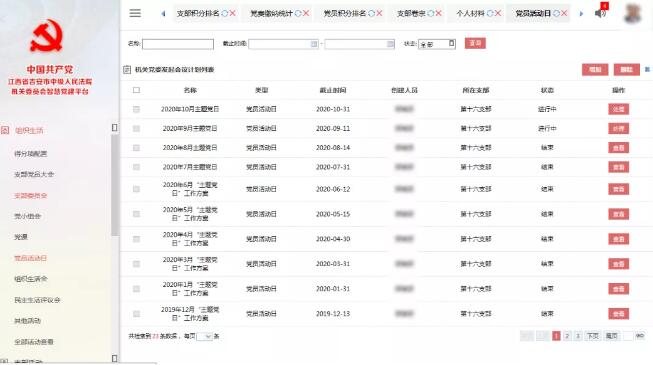This screenshot has width=653, height=365.
Task: Close the active 党员活动日 tab
Action: (564, 13)
